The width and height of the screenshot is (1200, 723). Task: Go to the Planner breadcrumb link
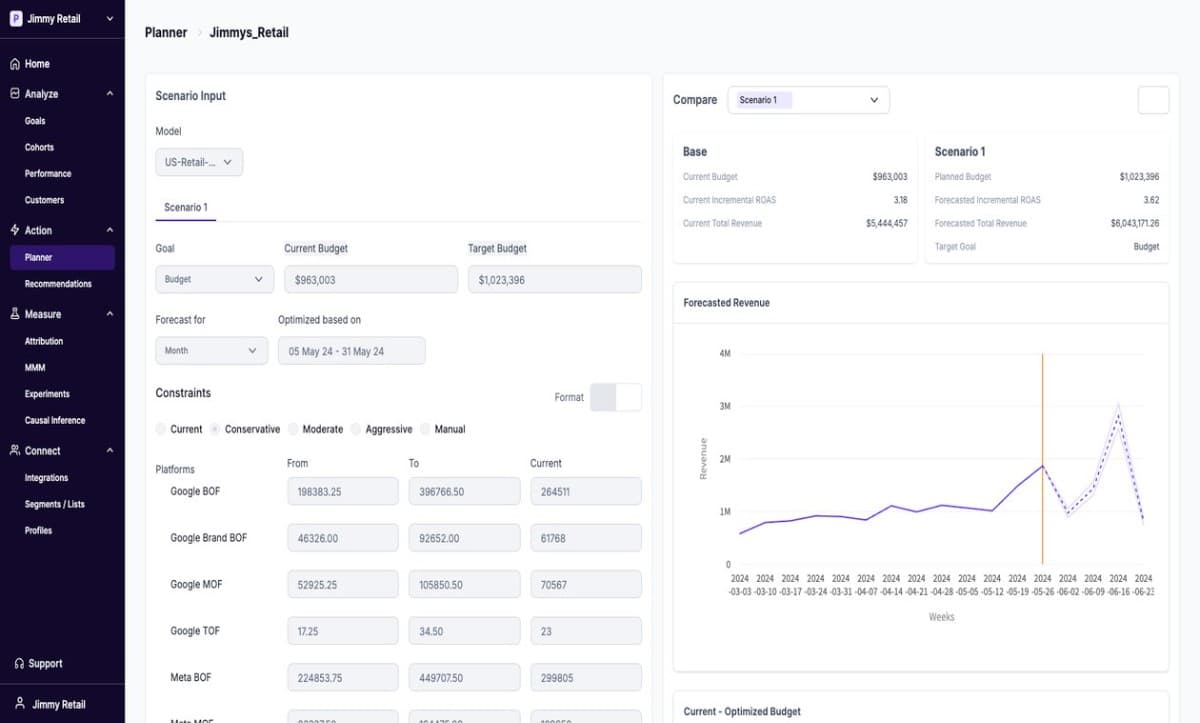point(166,33)
